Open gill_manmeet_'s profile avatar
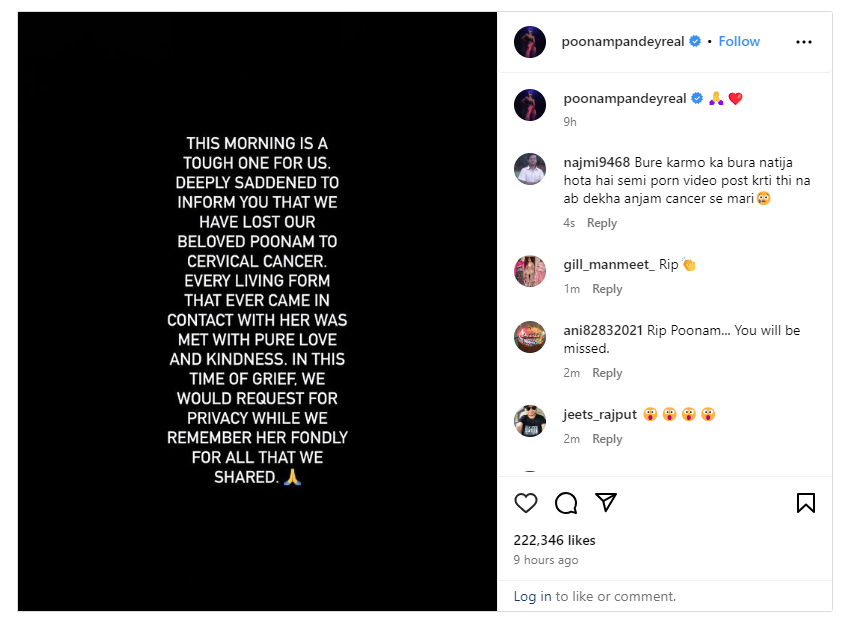 tap(530, 271)
